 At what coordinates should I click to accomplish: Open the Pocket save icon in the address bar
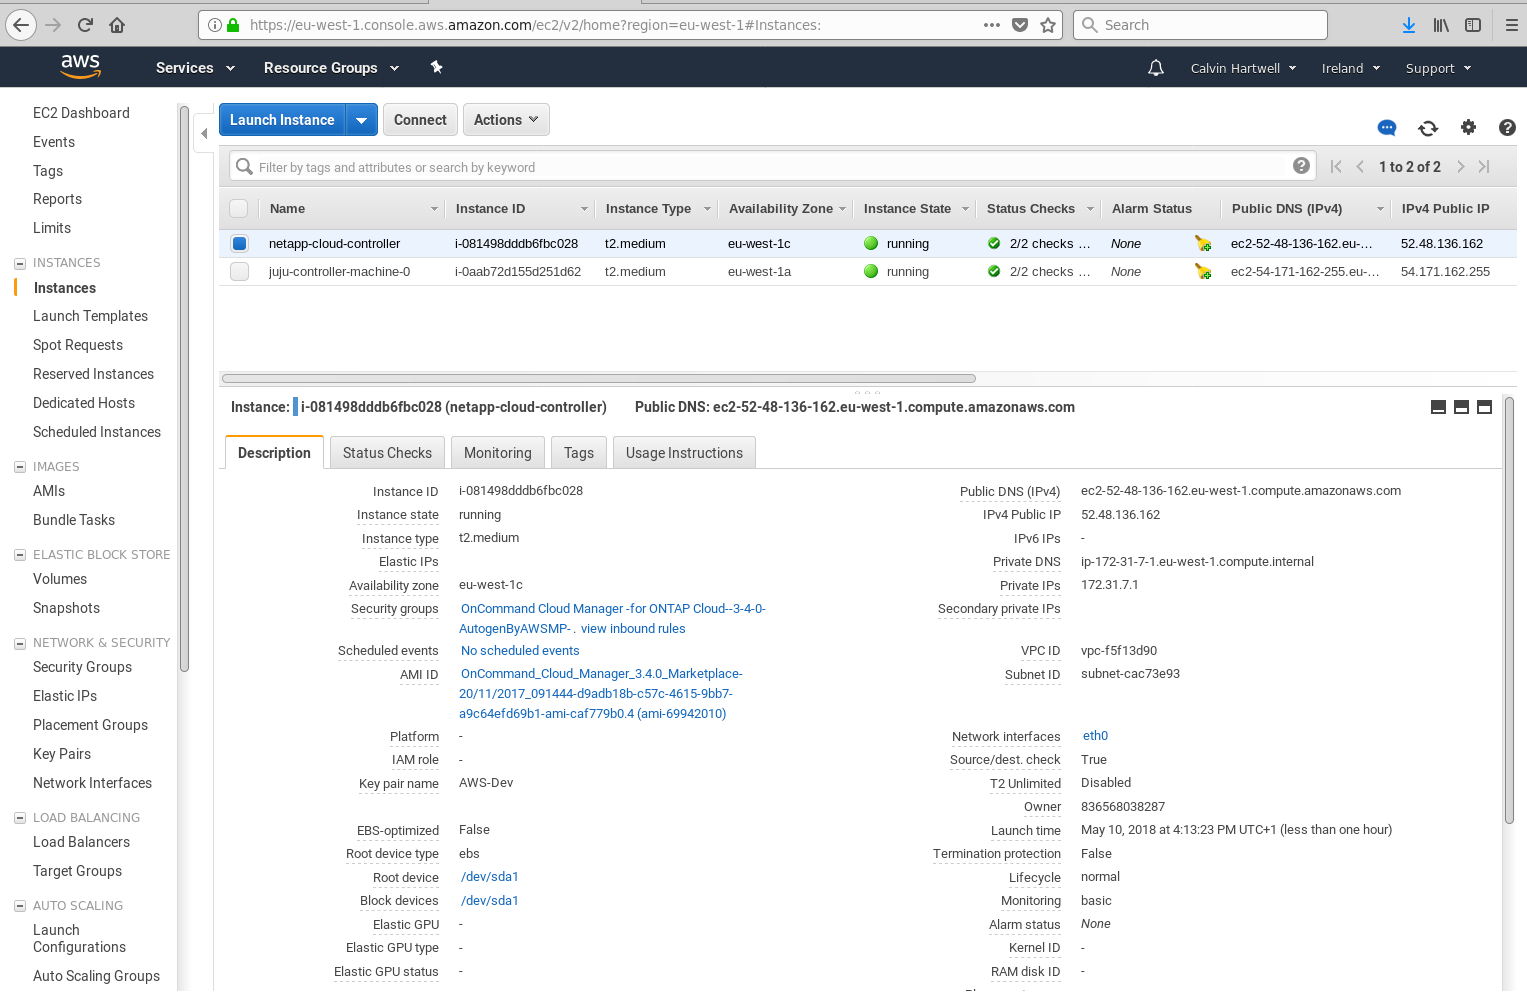[1020, 25]
